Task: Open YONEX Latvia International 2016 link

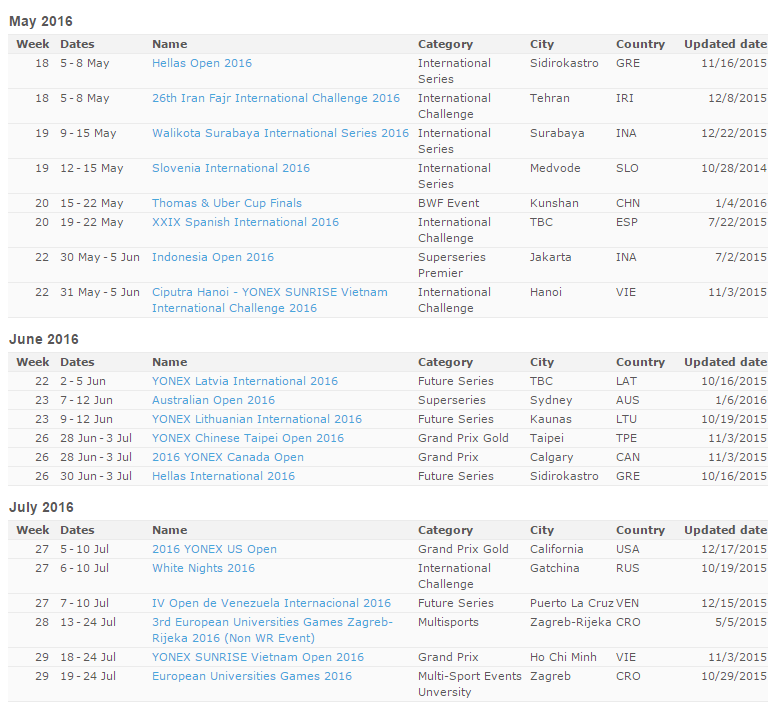Action: (x=245, y=381)
